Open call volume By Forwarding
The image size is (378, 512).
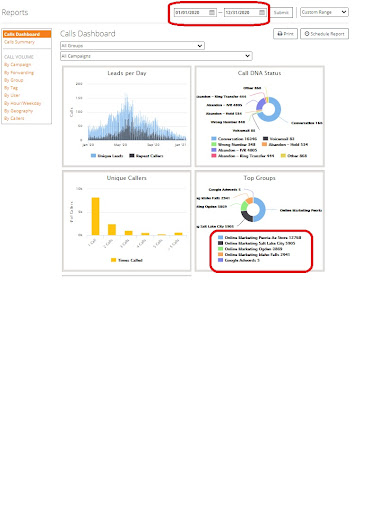tap(19, 72)
